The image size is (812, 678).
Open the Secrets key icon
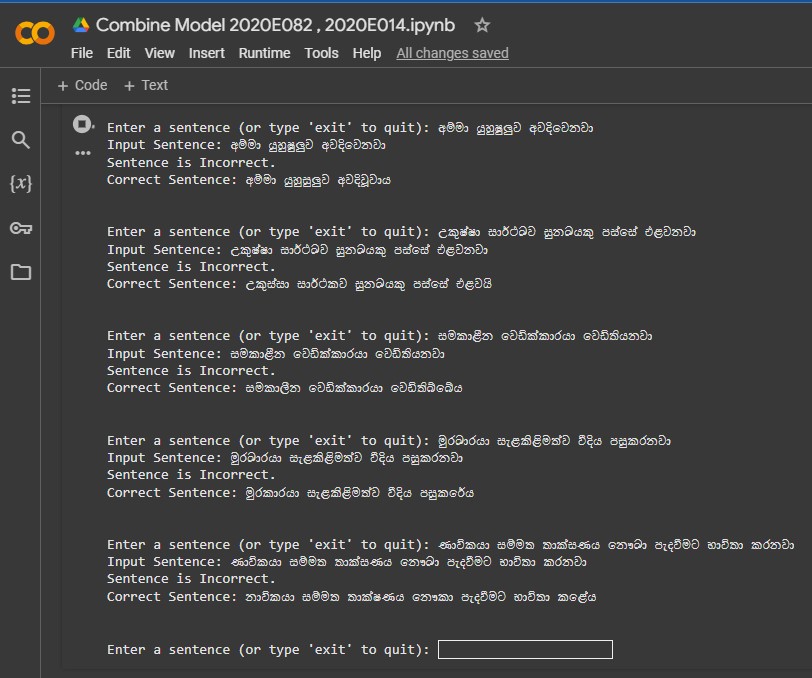pyautogui.click(x=20, y=228)
